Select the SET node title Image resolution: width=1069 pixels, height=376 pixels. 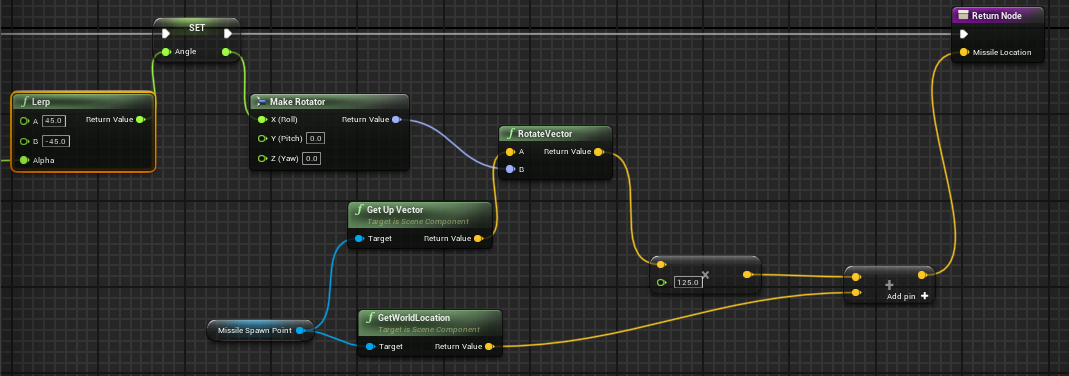(x=196, y=27)
